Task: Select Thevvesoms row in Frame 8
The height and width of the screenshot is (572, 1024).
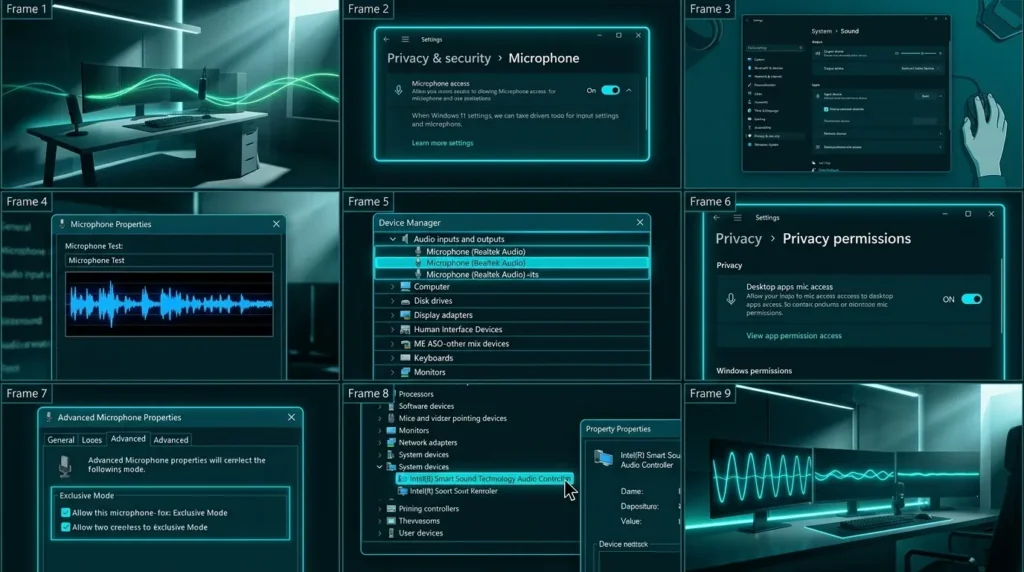Action: click(x=419, y=521)
